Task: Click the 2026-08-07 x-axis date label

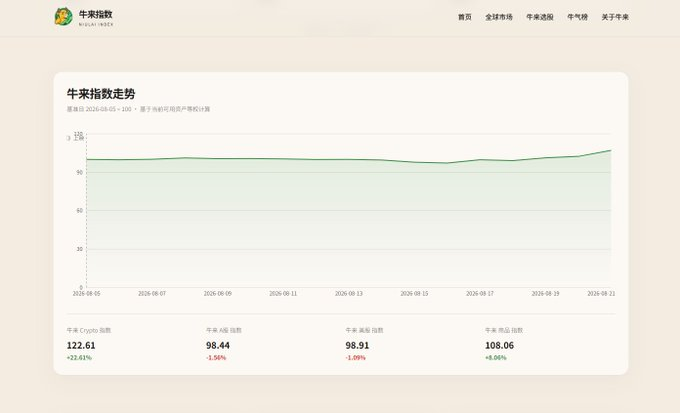Action: pos(152,294)
